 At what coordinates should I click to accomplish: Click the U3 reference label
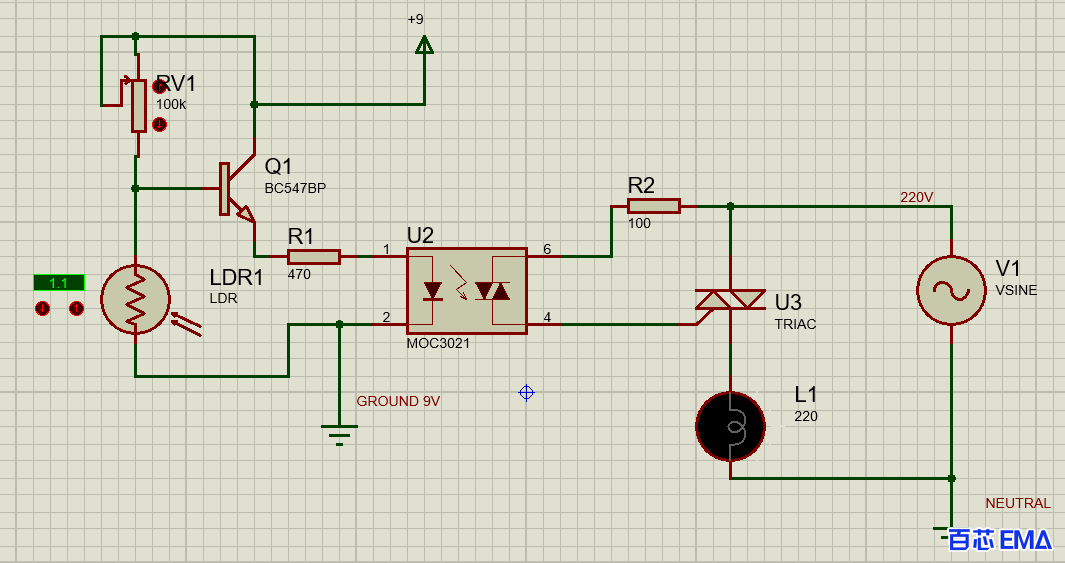789,302
